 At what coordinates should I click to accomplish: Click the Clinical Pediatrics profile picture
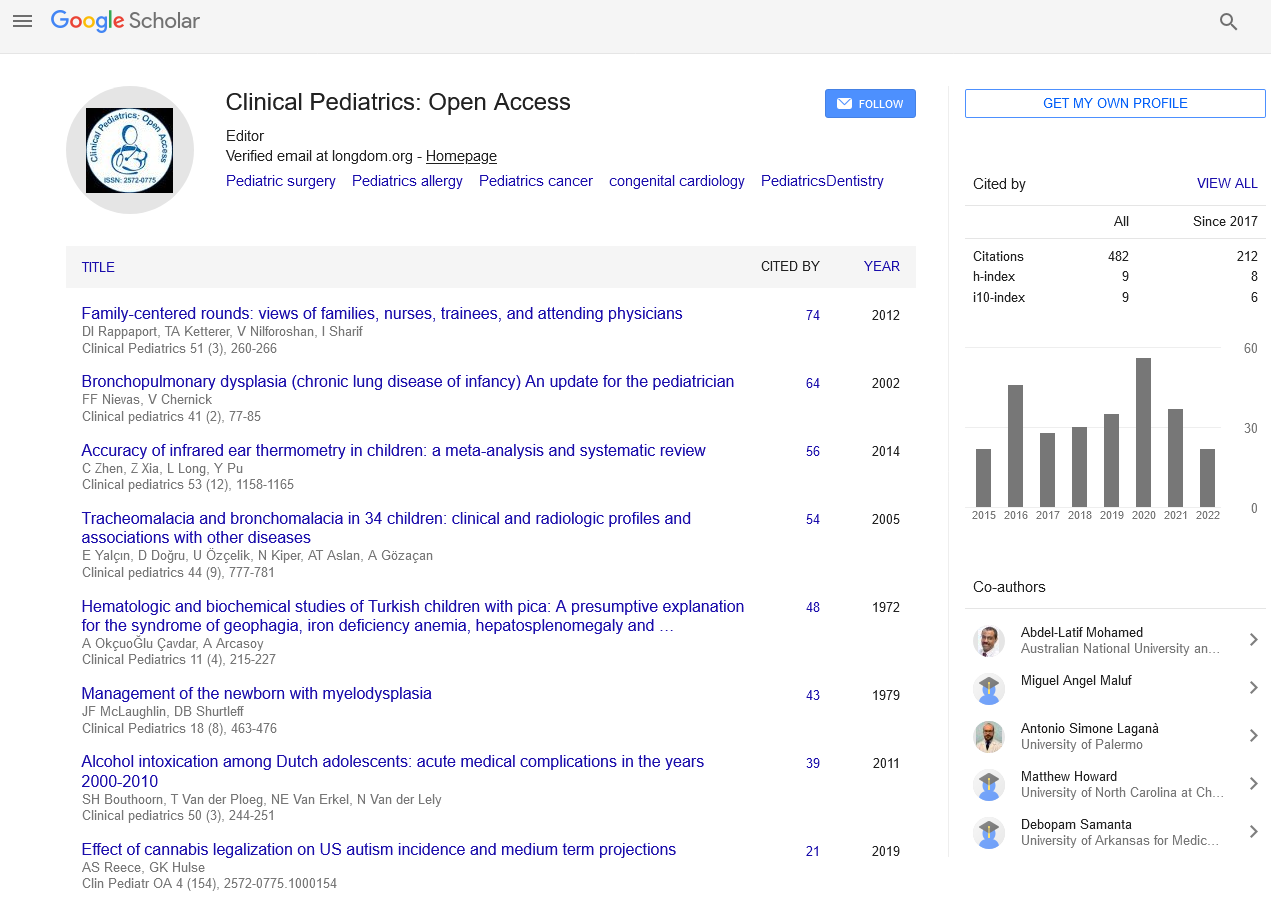[129, 150]
